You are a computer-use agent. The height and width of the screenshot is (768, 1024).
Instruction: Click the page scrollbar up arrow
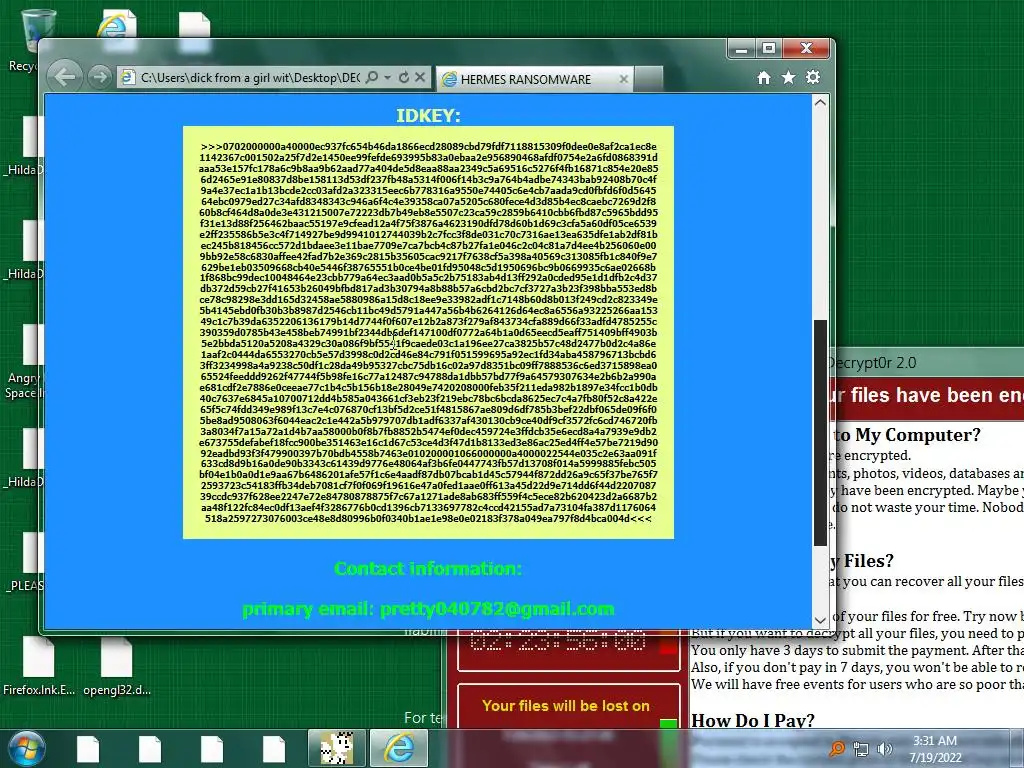point(820,103)
